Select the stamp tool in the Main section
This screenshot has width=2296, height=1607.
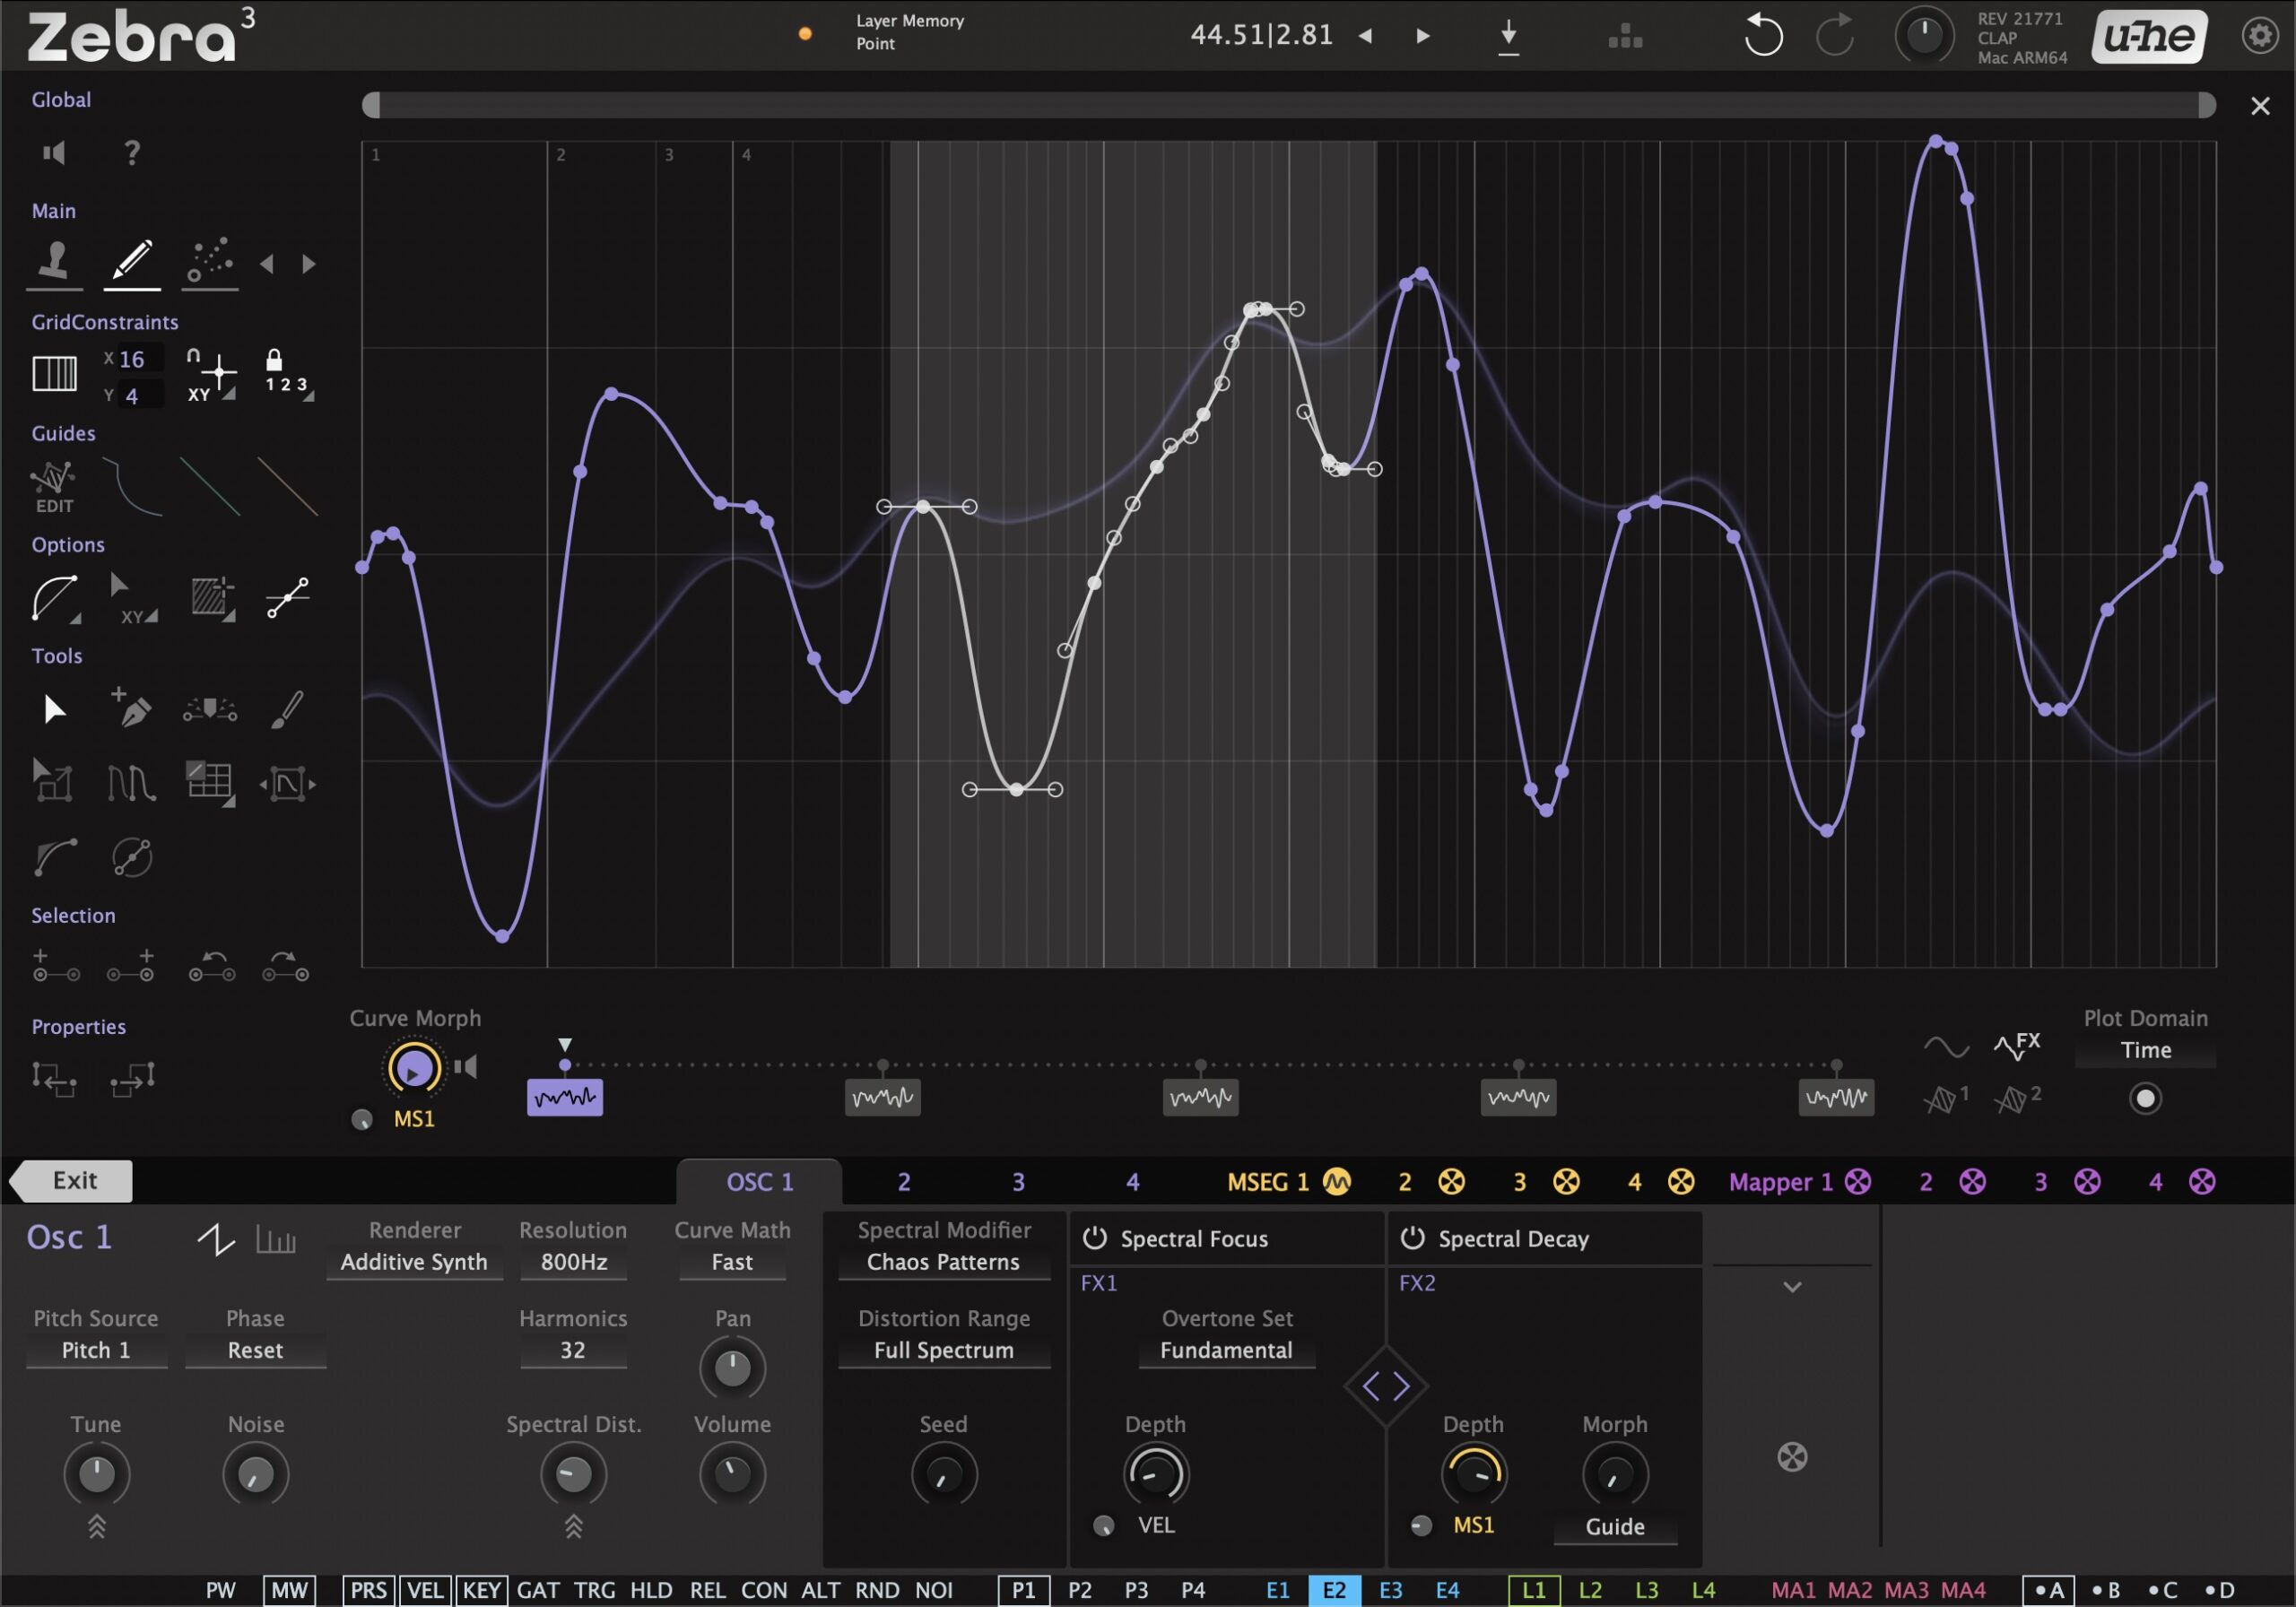pos(53,263)
